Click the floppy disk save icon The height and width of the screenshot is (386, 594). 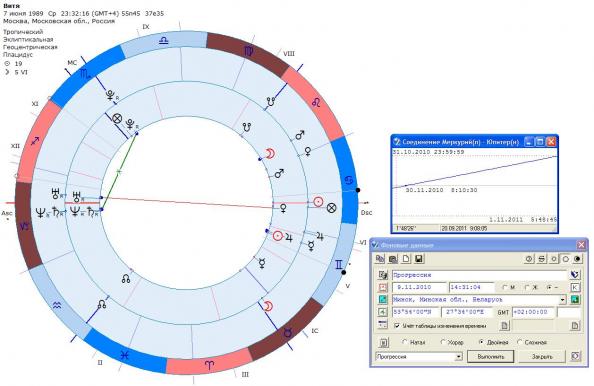(x=419, y=259)
